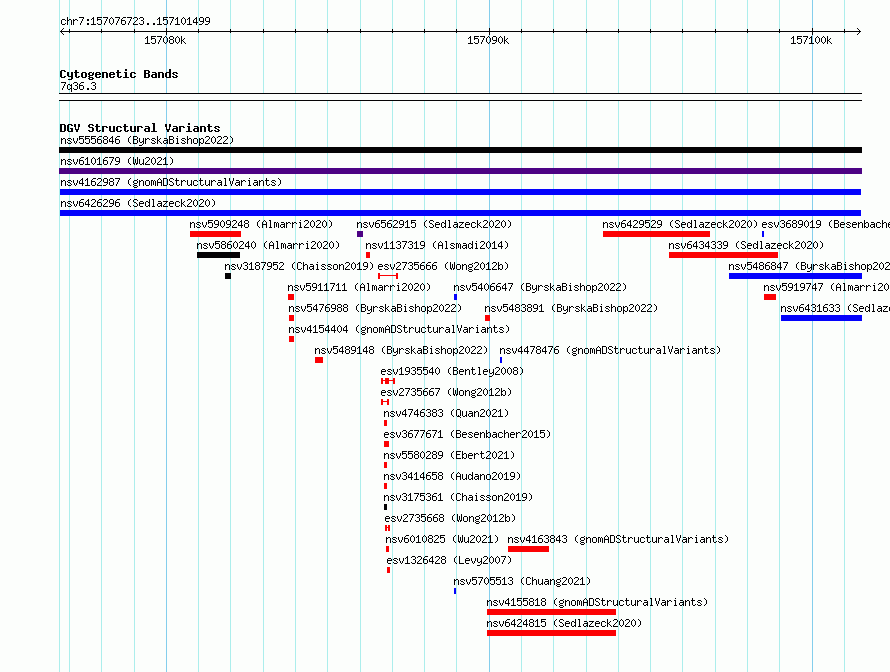Viewport: 890px width, 672px height.
Task: Open nsv5705513 (Chuang2021) label
Action: tap(522, 581)
